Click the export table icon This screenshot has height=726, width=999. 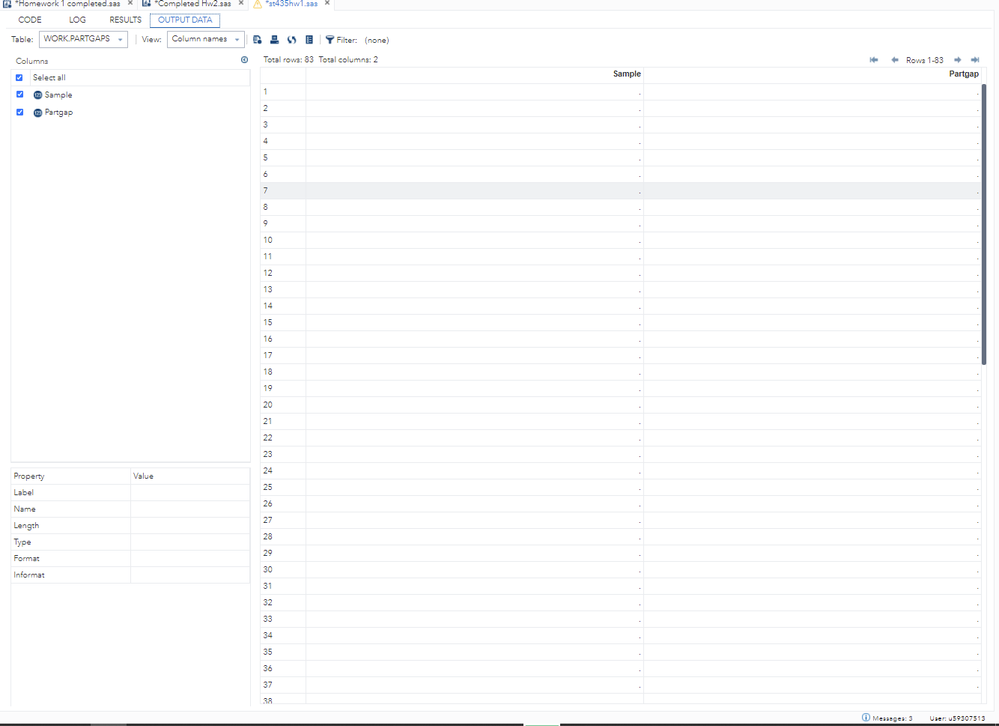coord(257,39)
